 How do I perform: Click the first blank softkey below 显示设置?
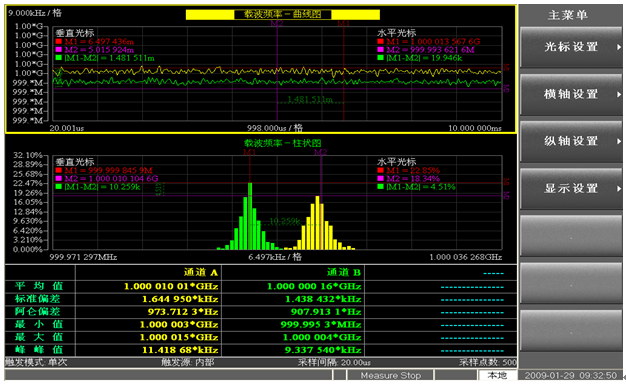[x=571, y=236]
